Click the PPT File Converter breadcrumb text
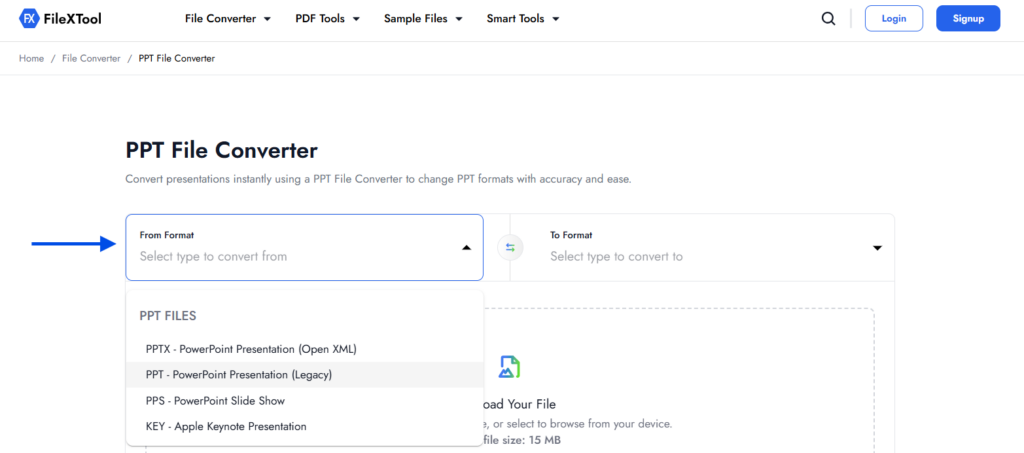 click(176, 59)
